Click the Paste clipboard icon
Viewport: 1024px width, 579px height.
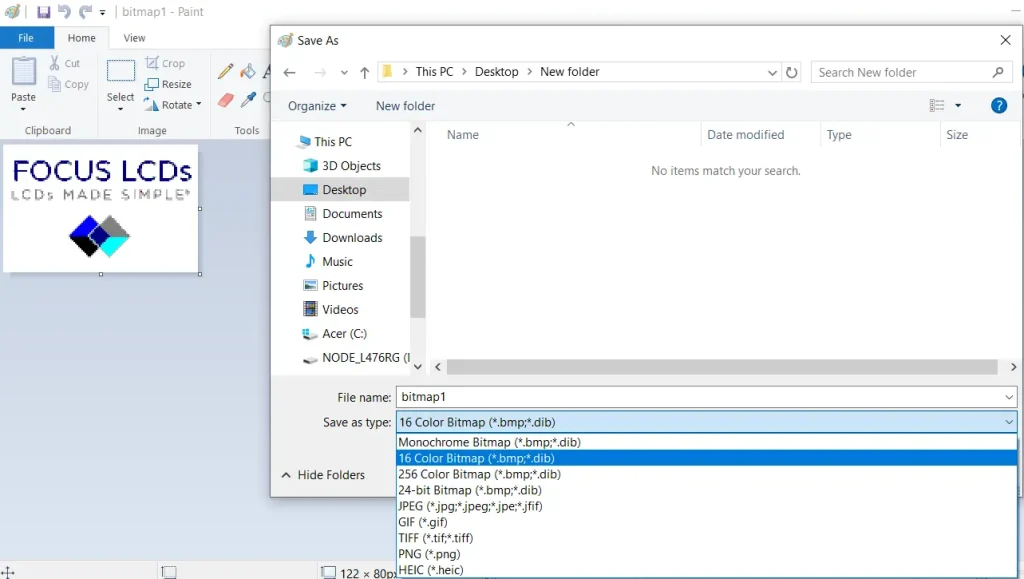pyautogui.click(x=23, y=73)
